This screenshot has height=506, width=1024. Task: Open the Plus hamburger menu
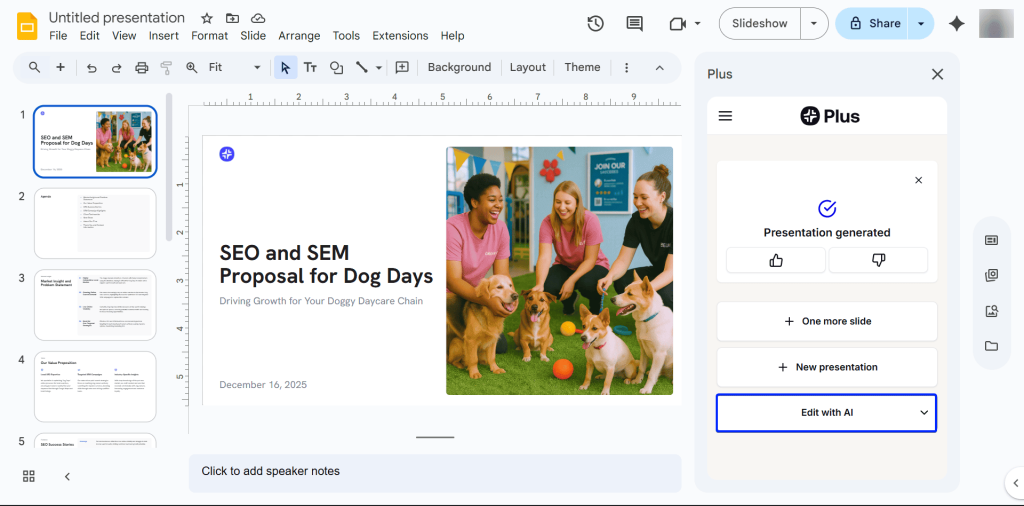[726, 116]
